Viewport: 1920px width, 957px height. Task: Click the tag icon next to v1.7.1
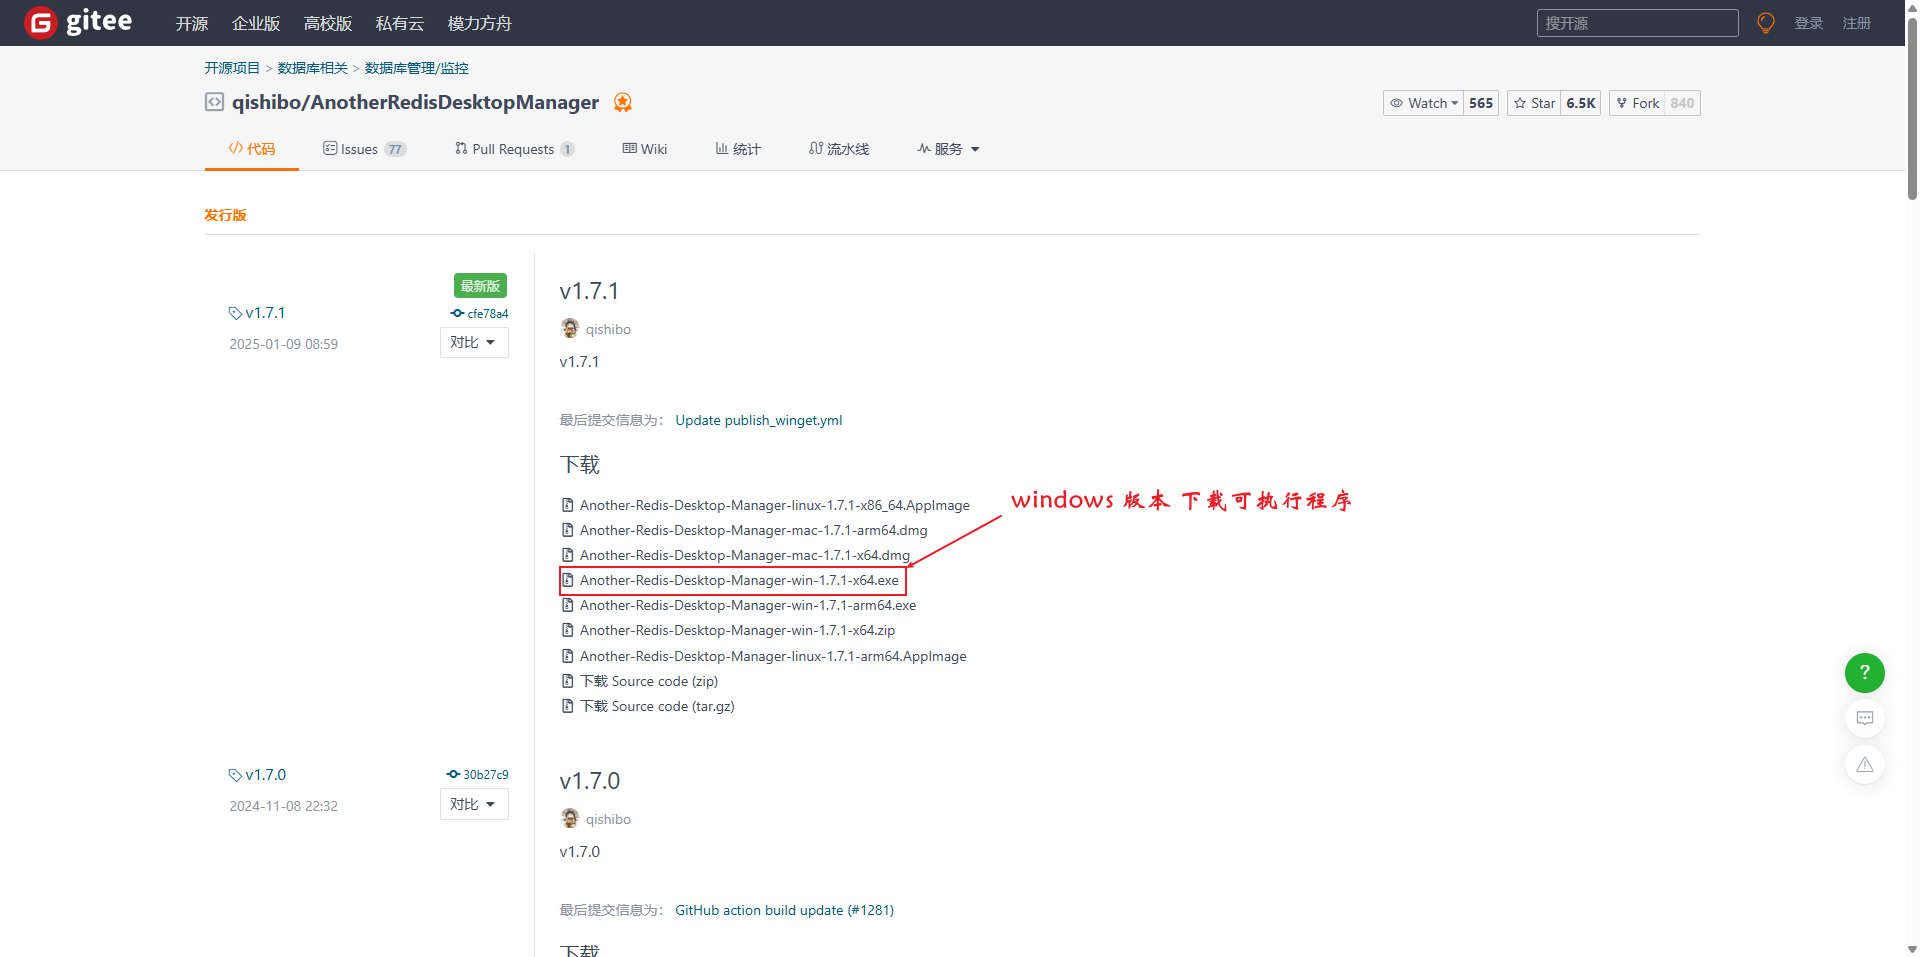click(235, 313)
